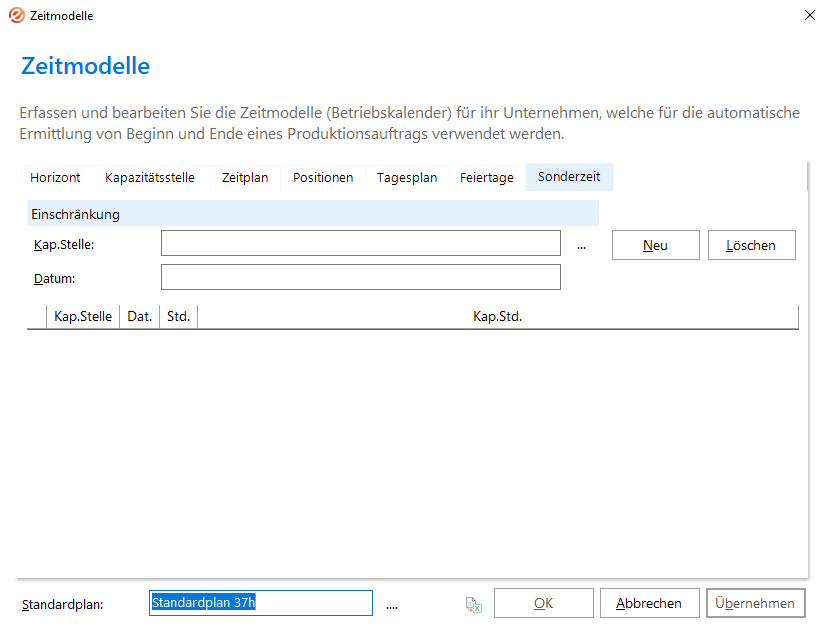Apply changes with Übernehmen button

pyautogui.click(x=755, y=603)
